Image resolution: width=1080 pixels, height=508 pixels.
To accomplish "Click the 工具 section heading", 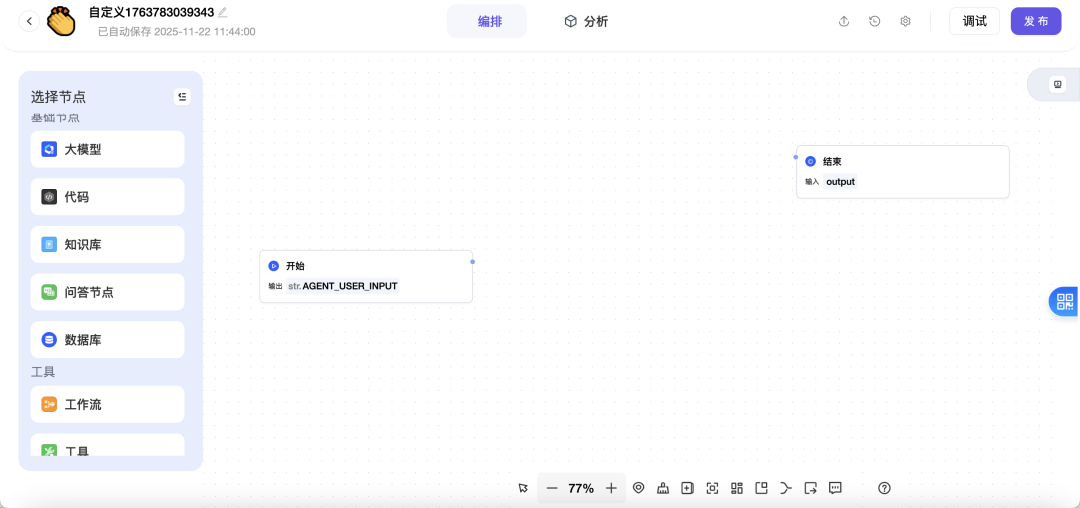I will point(43,372).
